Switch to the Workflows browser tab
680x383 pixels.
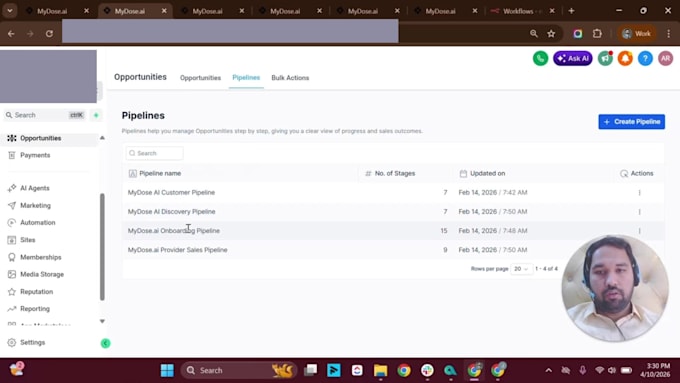(x=517, y=11)
